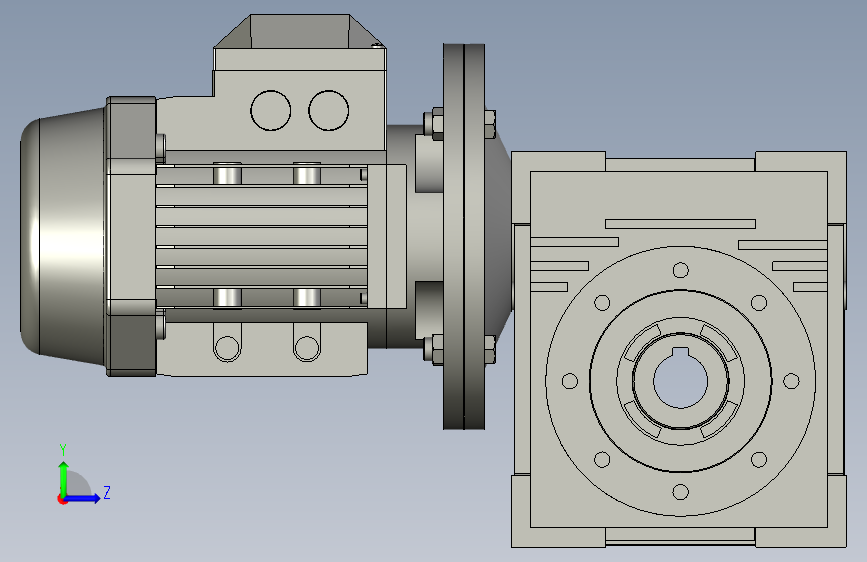This screenshot has width=867, height=562.
Task: Select the left motor foot mounting hole
Action: tap(227, 348)
